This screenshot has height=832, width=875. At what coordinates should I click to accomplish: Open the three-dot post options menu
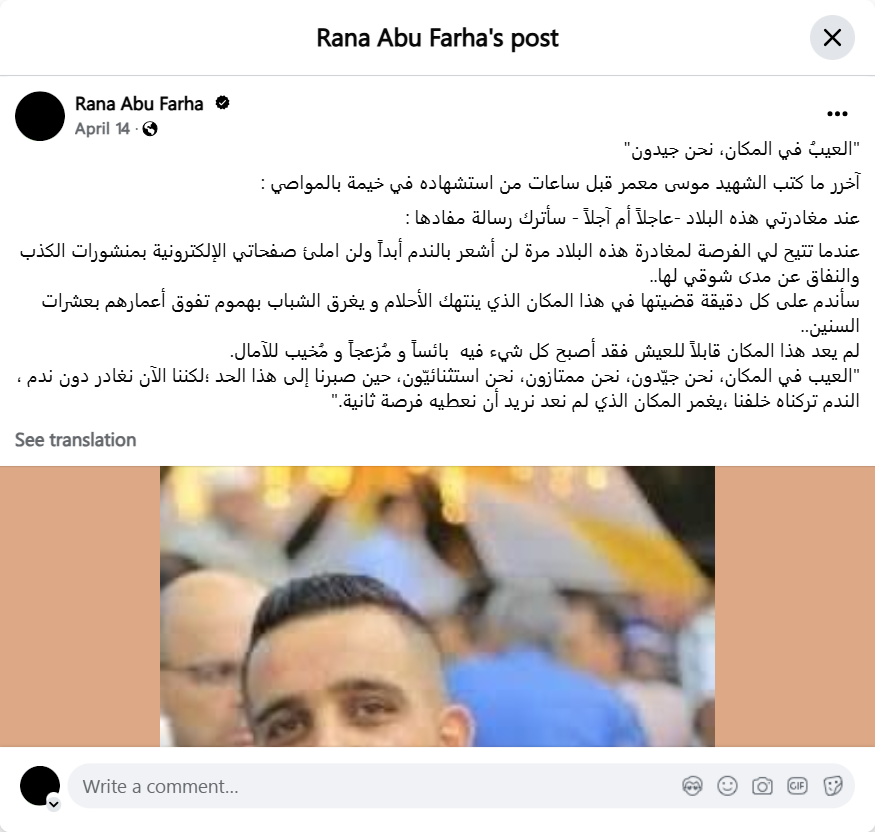tap(837, 114)
